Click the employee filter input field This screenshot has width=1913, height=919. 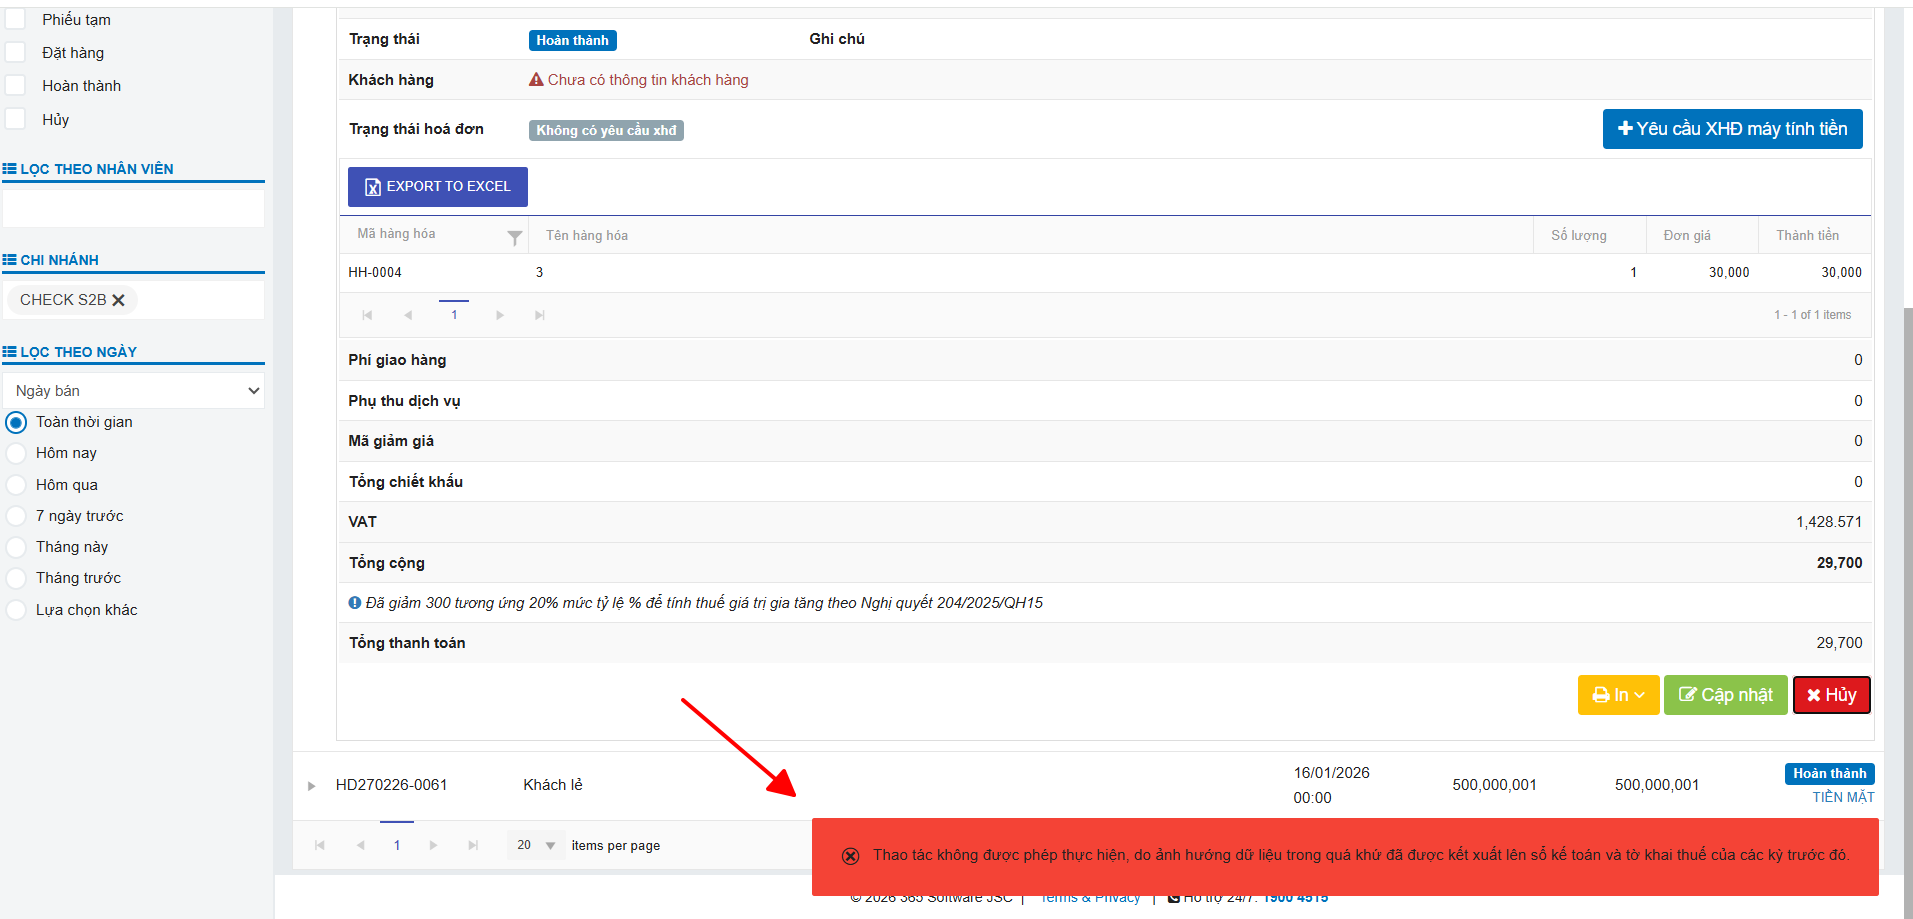click(x=134, y=208)
